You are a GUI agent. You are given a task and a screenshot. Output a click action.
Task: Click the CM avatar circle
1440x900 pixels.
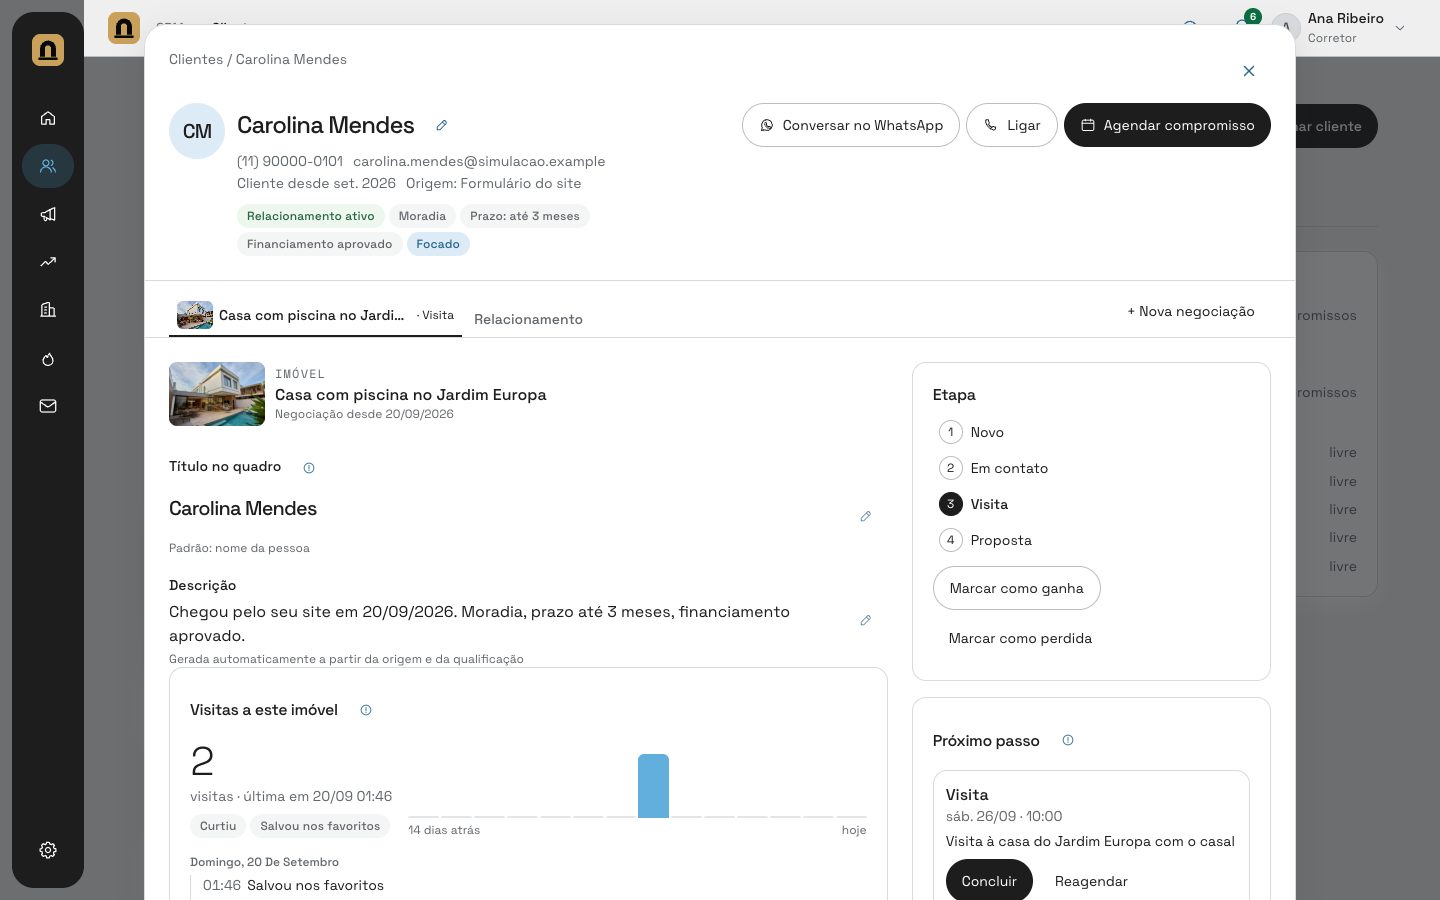point(197,131)
